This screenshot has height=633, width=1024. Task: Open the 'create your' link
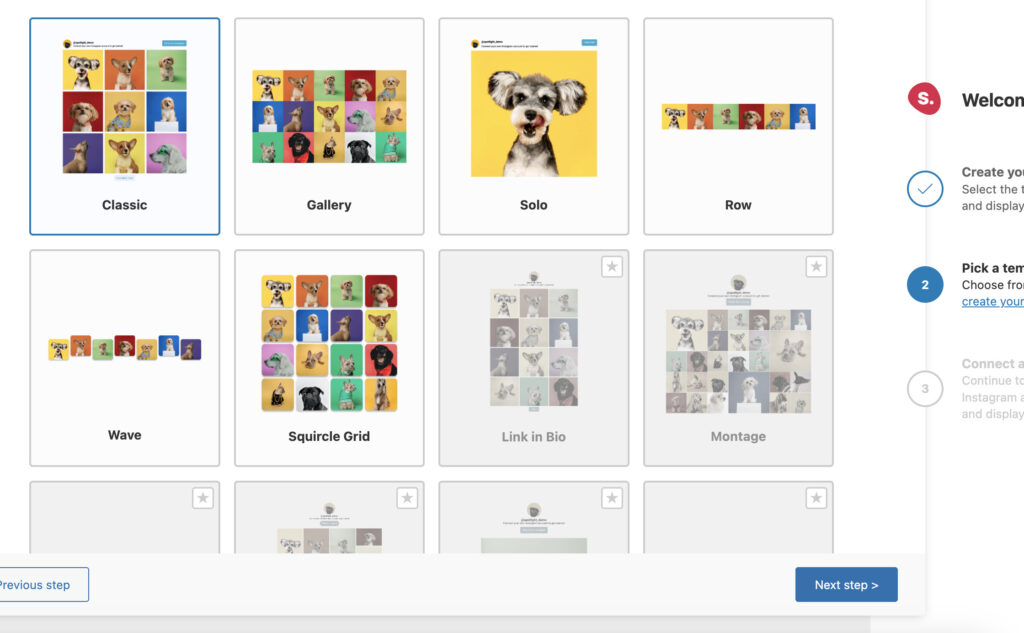[992, 302]
